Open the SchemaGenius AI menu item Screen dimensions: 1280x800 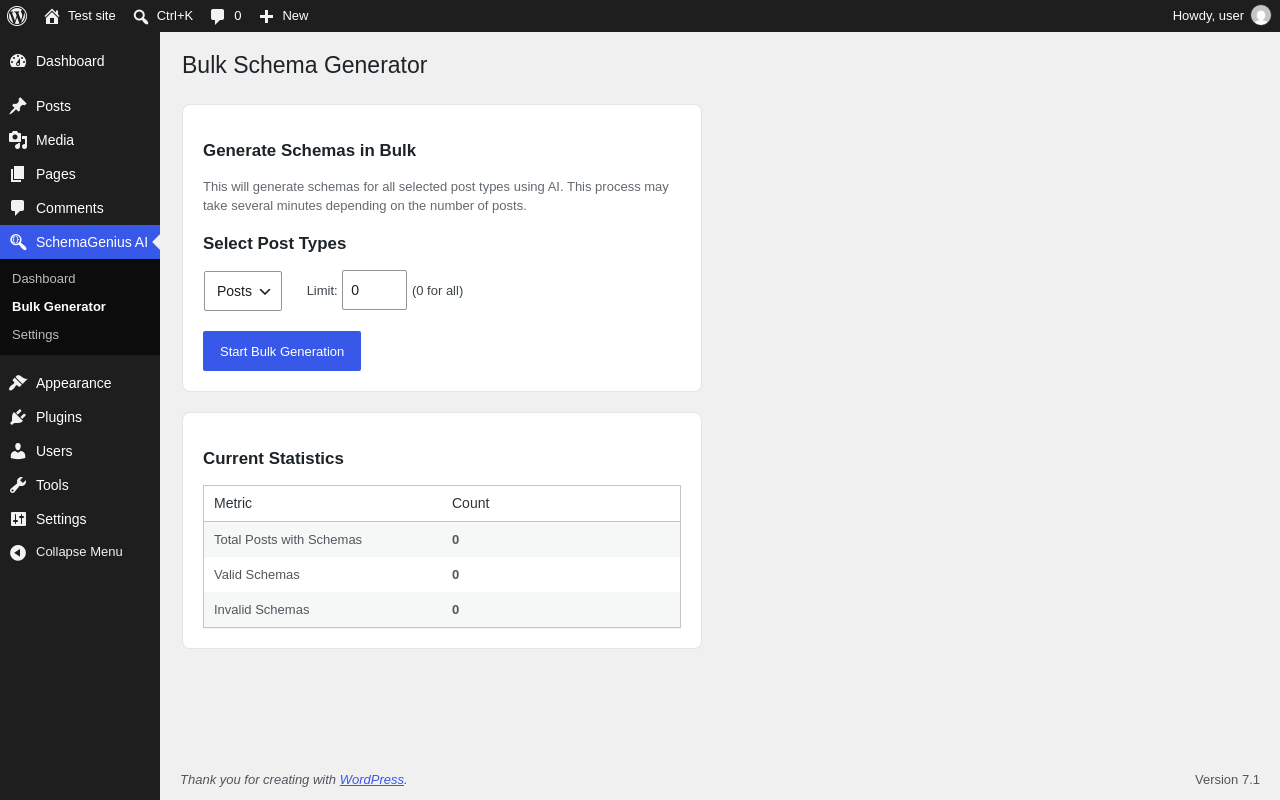click(80, 242)
